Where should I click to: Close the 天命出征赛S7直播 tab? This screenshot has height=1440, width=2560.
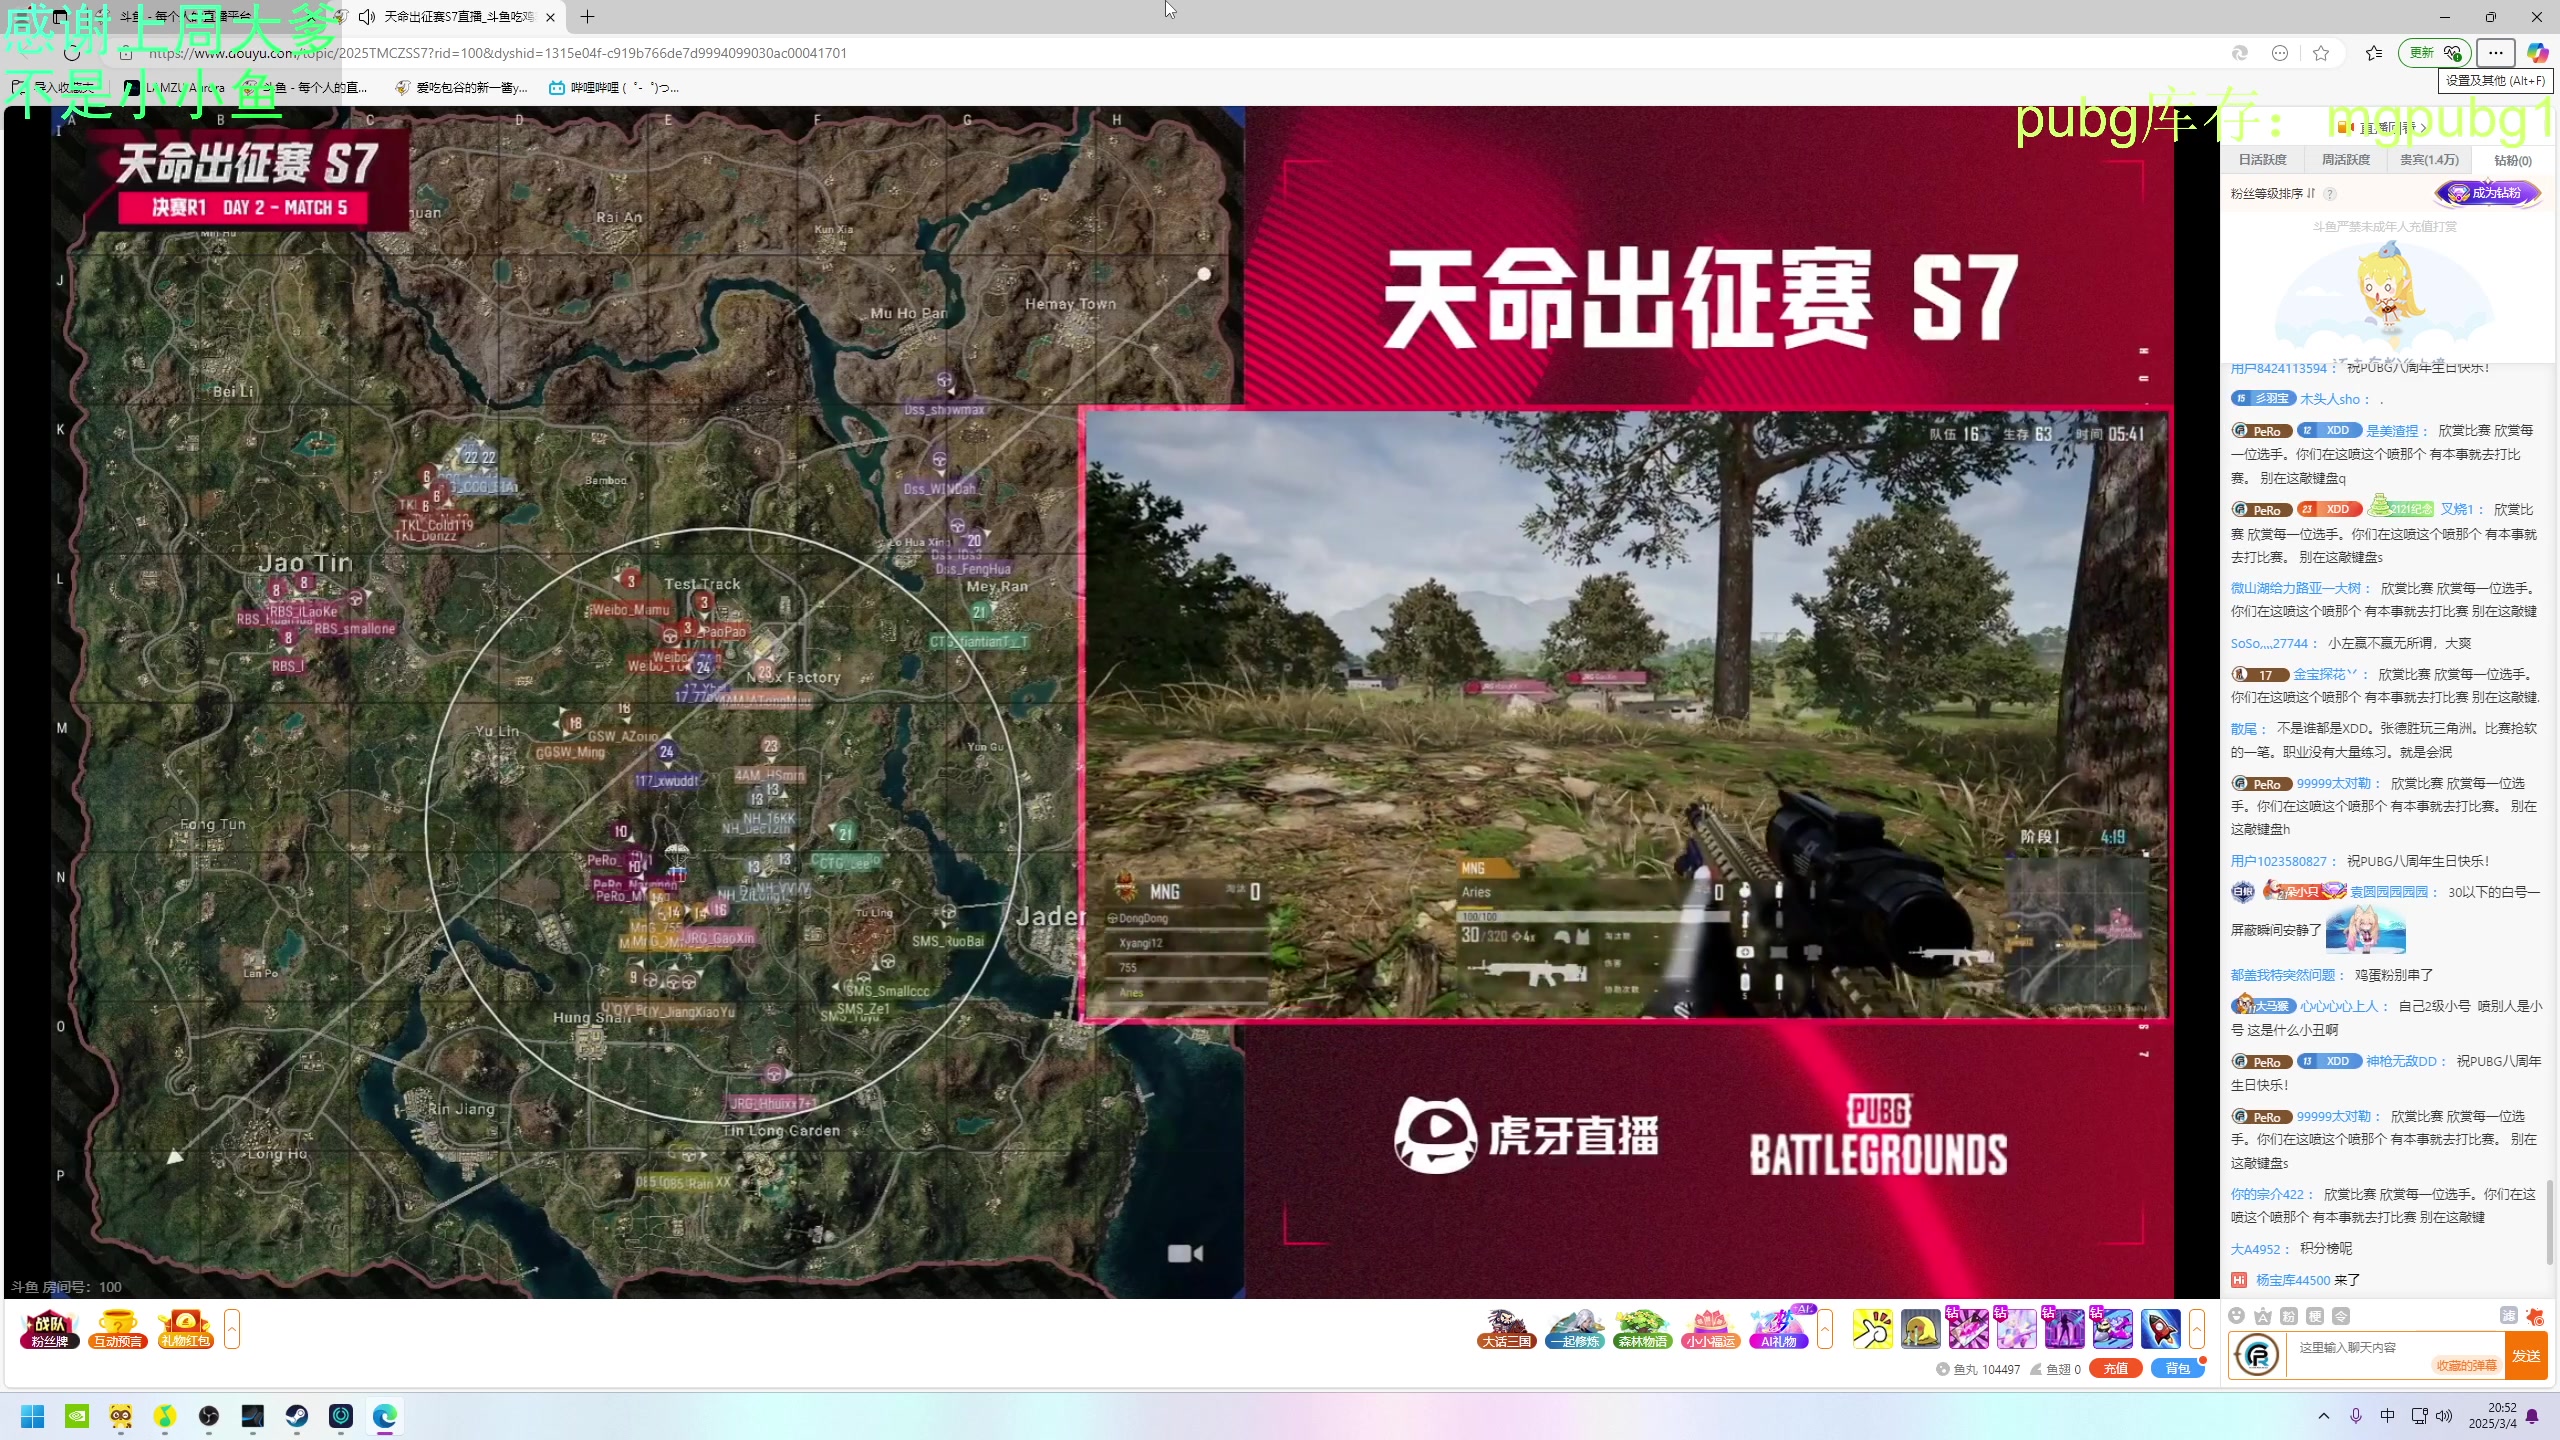550,17
